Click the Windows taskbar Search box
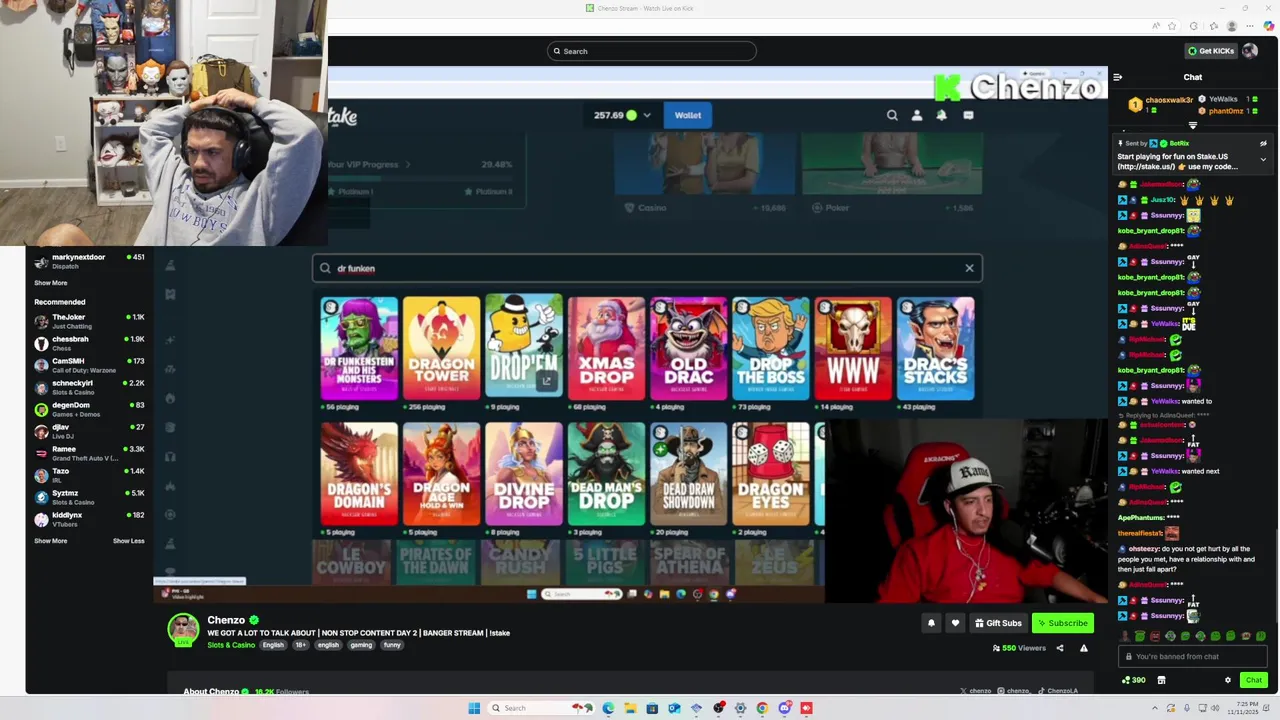 coord(540,708)
